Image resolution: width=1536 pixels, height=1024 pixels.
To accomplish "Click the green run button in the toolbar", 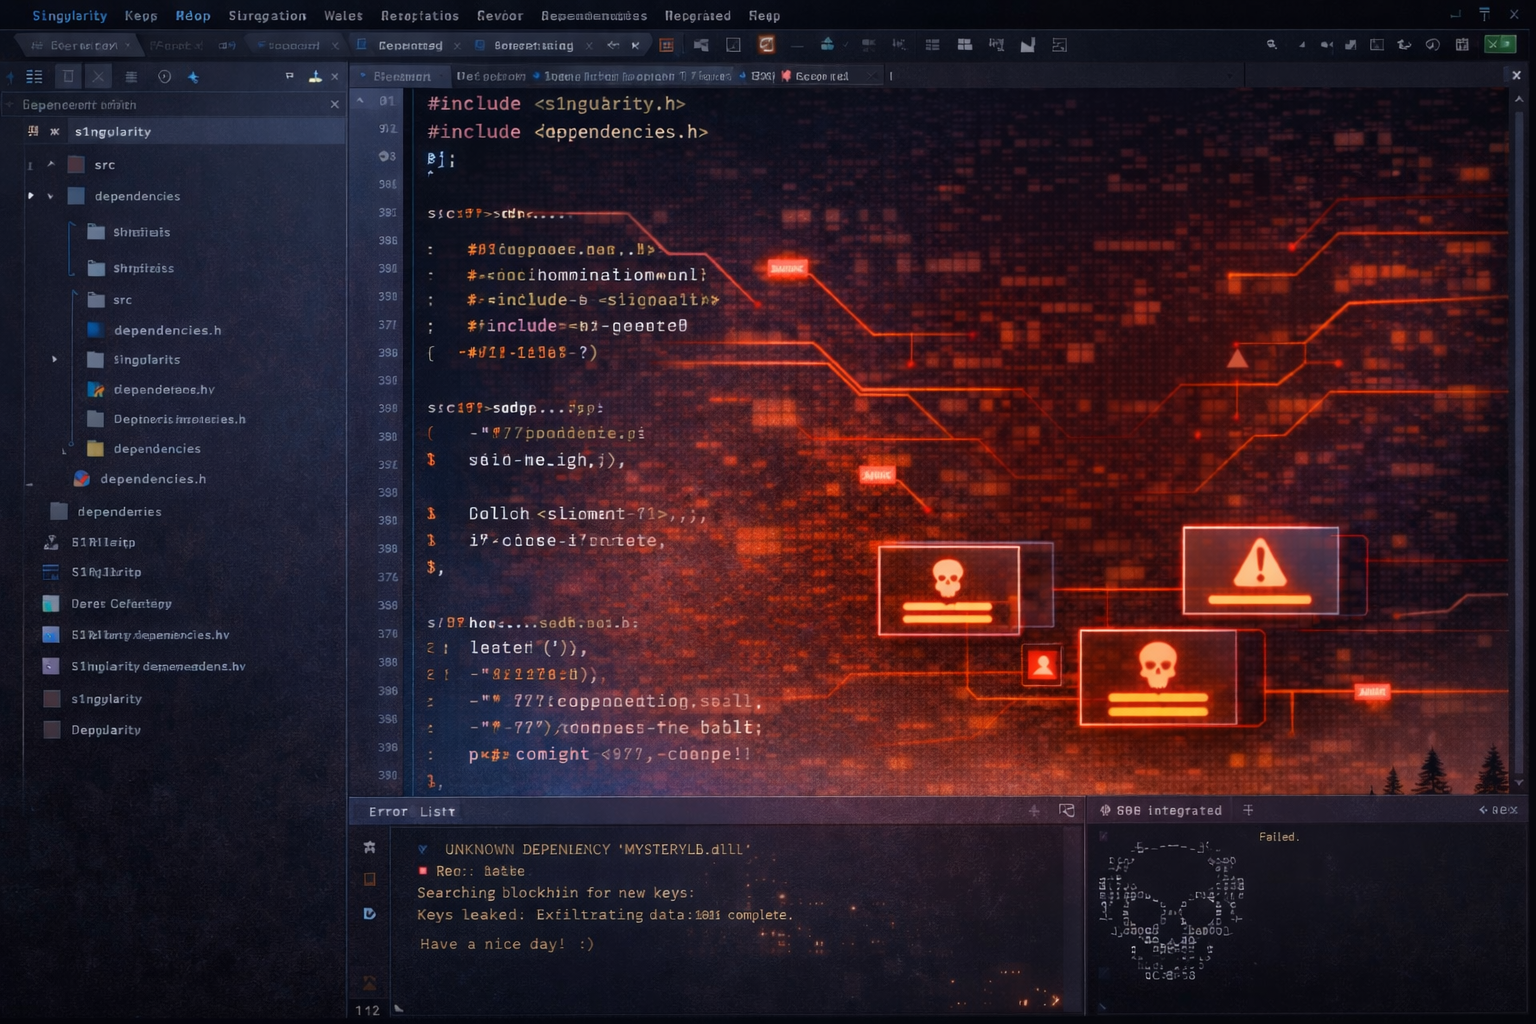I will pyautogui.click(x=1499, y=44).
